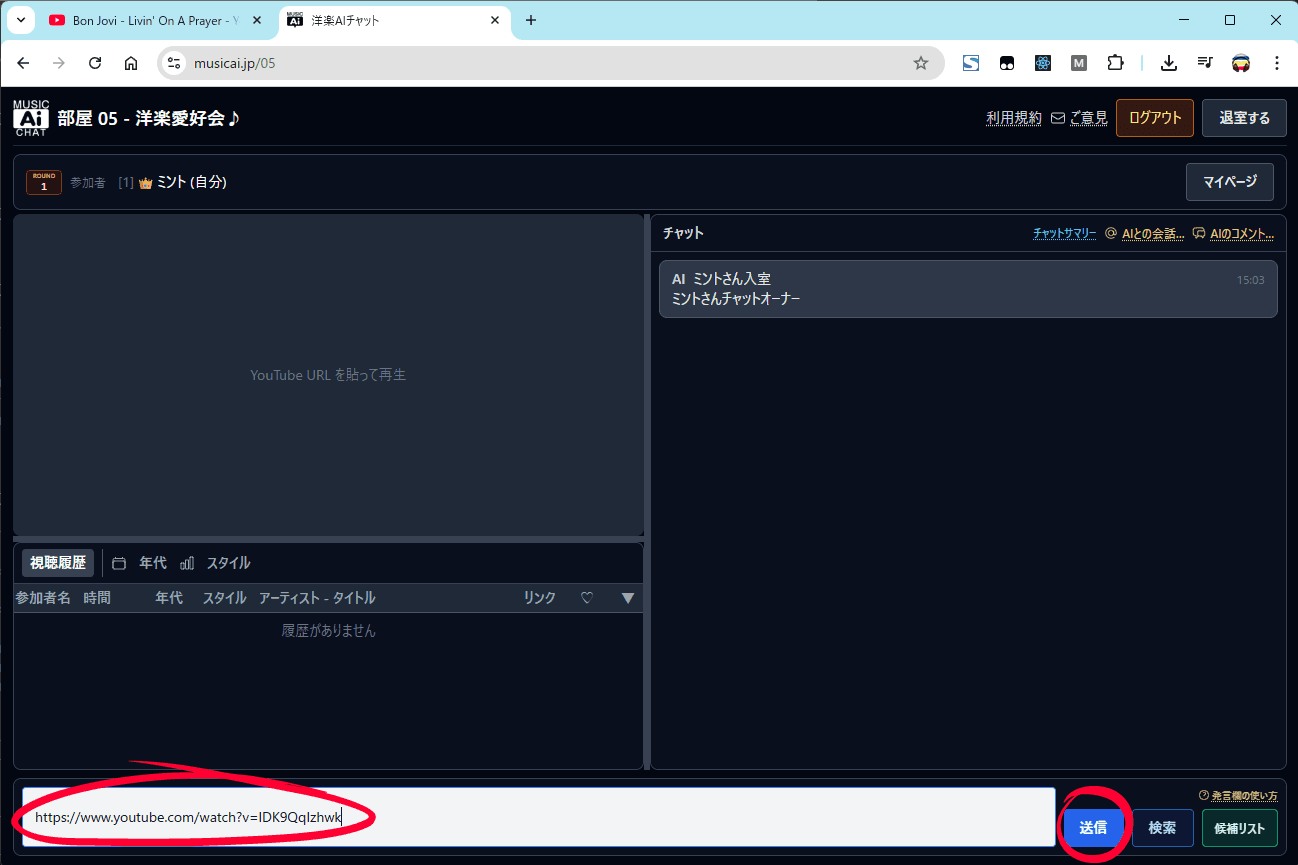This screenshot has height=865, width=1298.
Task: Open the browser home page icon
Action: [x=131, y=63]
